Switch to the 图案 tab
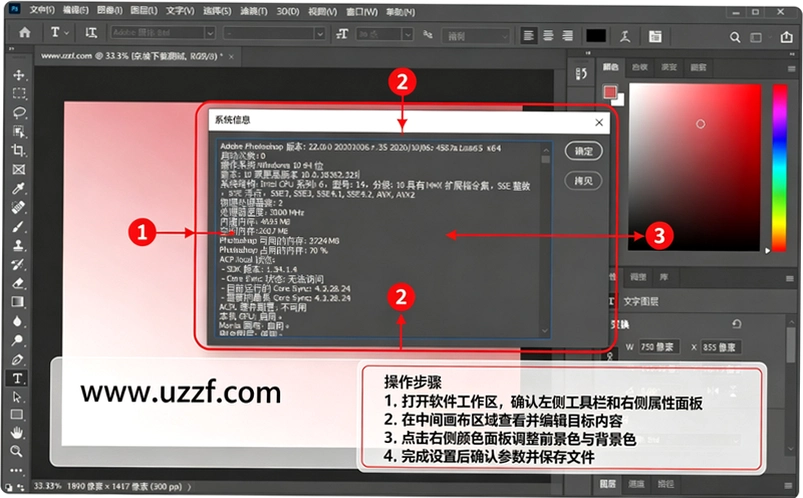The height and width of the screenshot is (498, 803). tap(698, 67)
